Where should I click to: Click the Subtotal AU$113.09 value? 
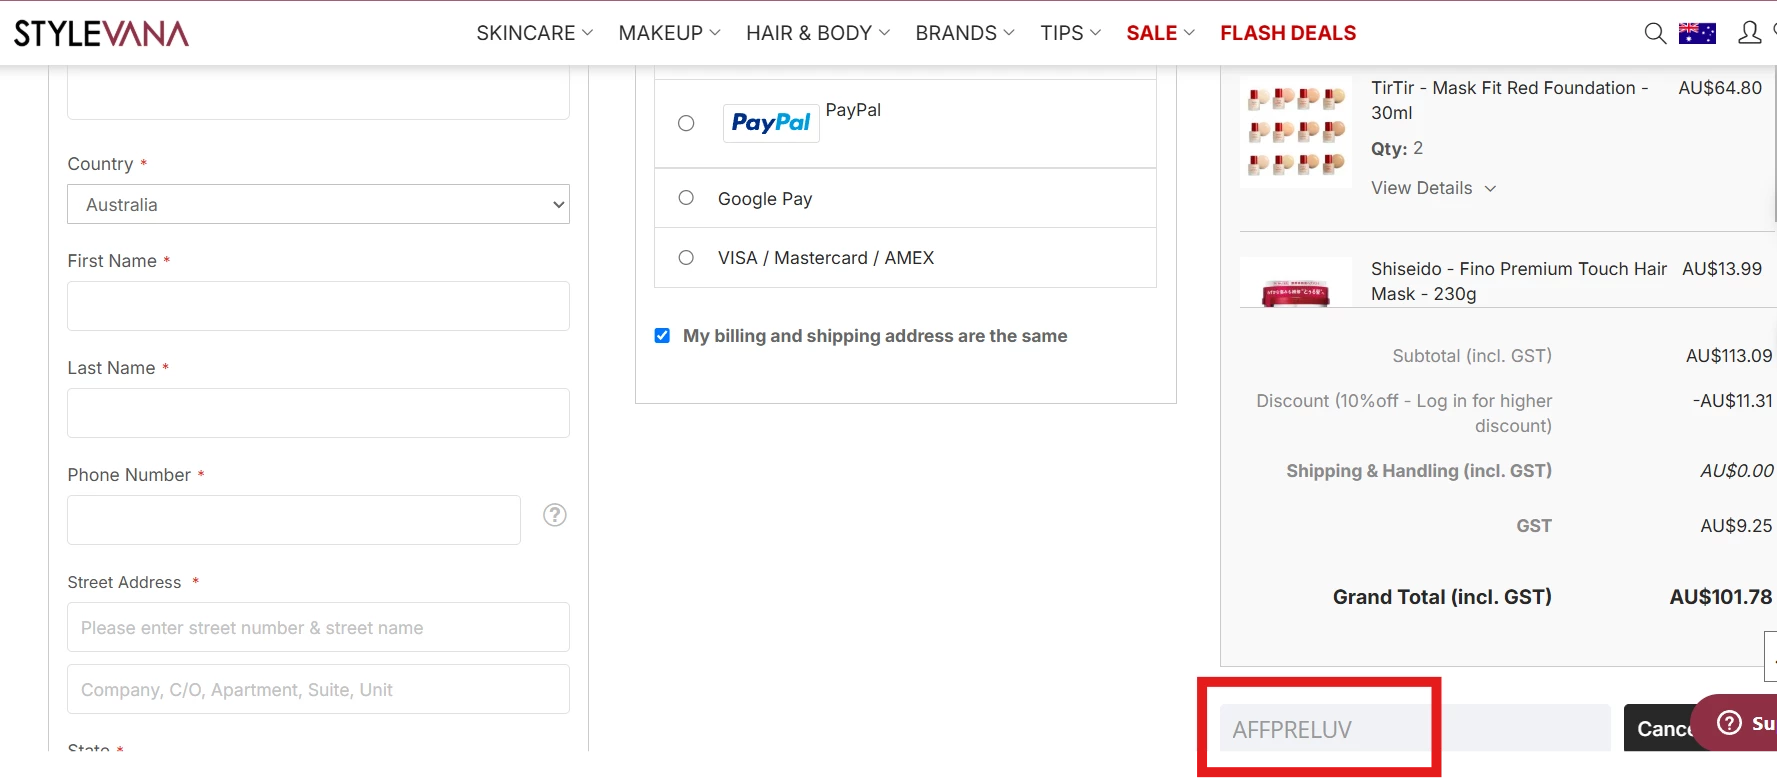pos(1729,356)
